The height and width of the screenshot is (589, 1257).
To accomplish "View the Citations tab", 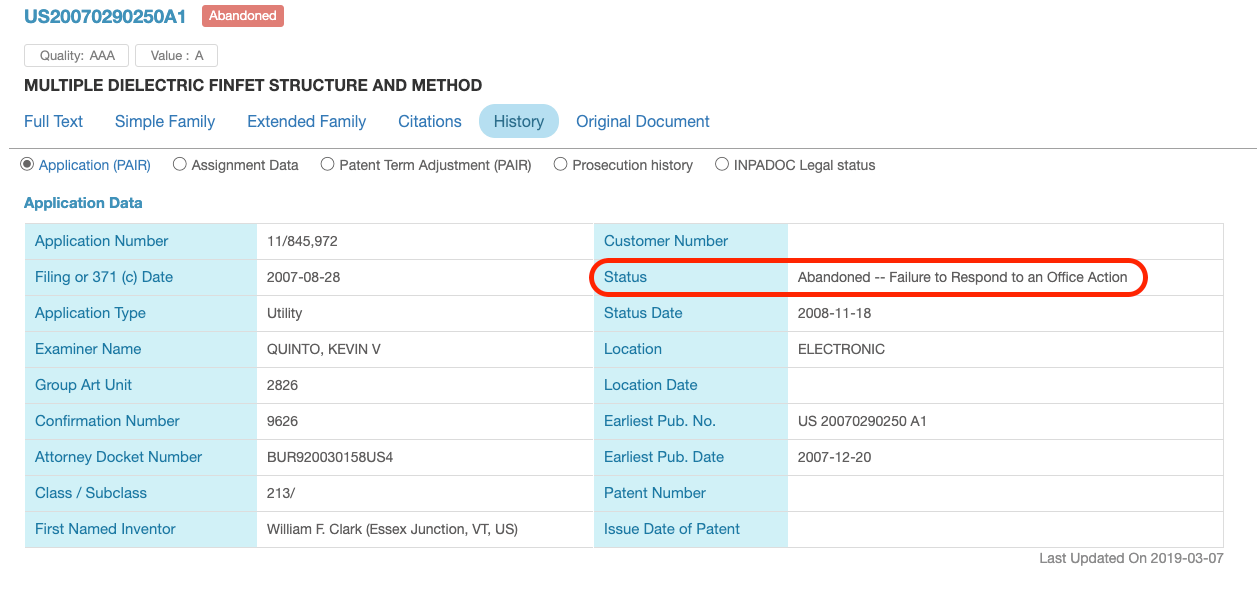I will click(430, 121).
